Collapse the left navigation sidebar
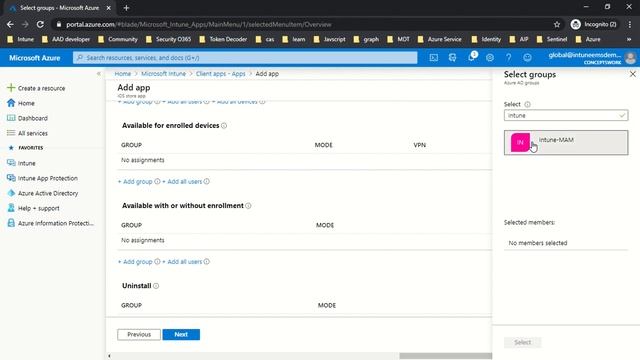The width and height of the screenshot is (640, 360). pyautogui.click(x=98, y=74)
